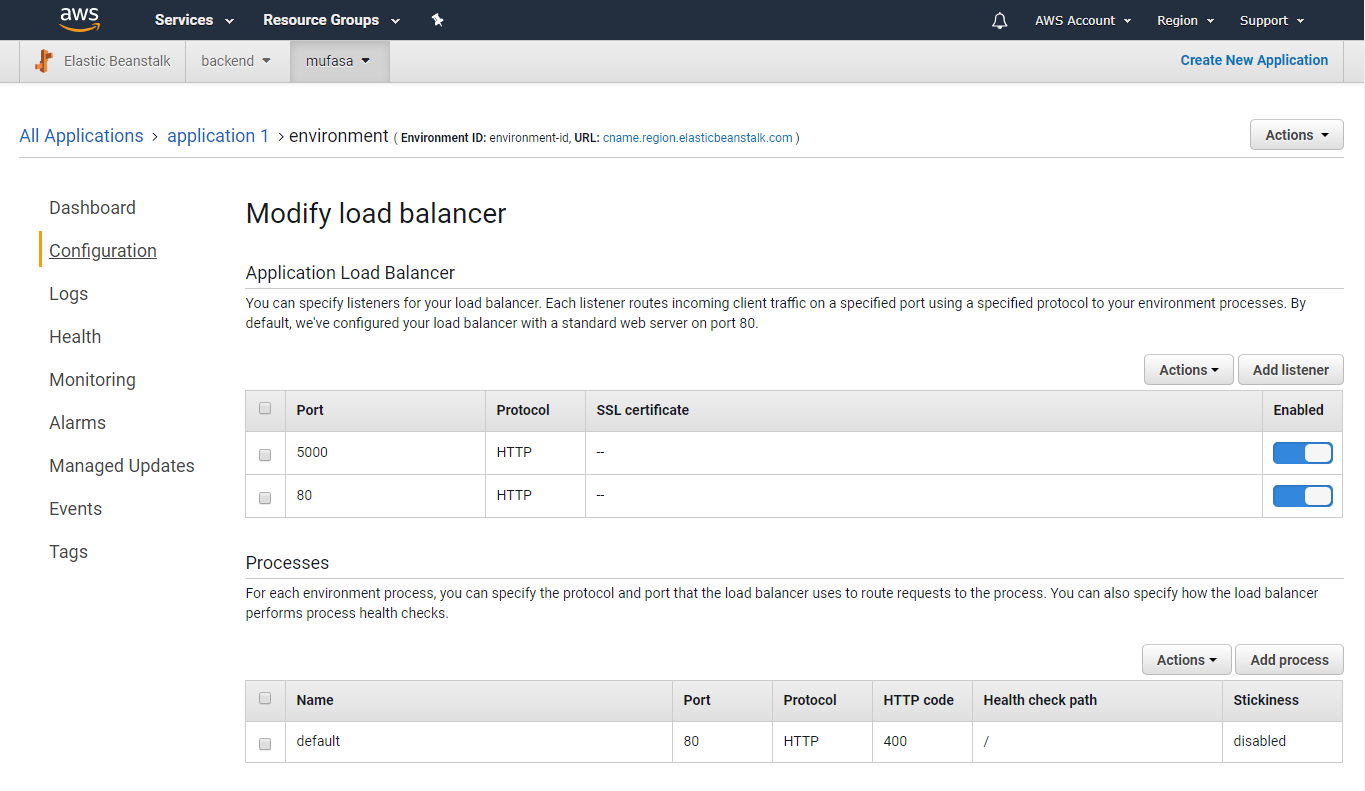Expand the mufasa environment dropdown
1365x791 pixels.
tap(338, 60)
